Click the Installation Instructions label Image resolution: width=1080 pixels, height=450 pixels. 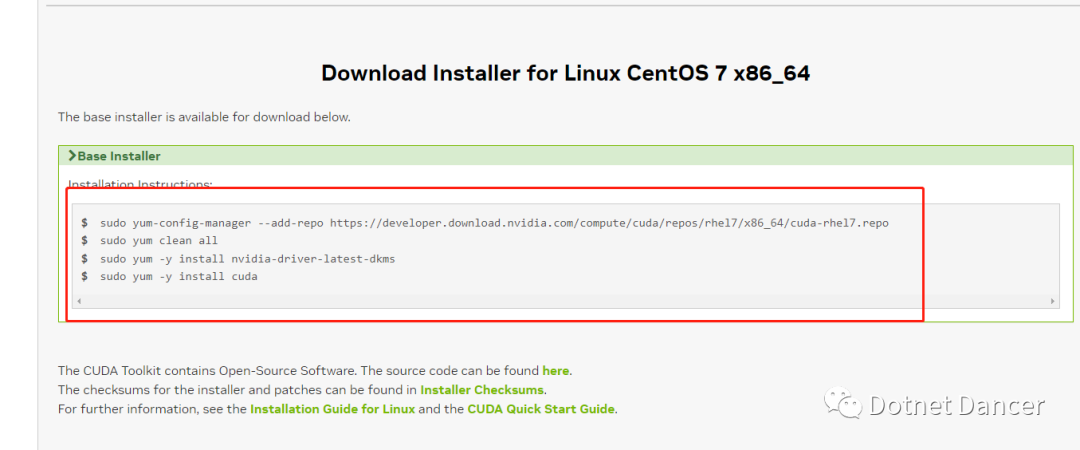point(141,184)
